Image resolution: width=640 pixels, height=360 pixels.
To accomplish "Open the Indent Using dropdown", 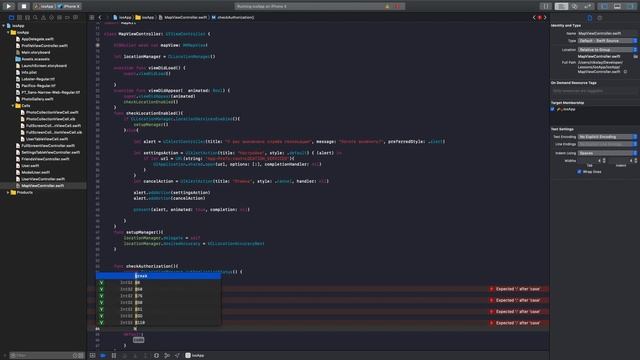I will 607,153.
